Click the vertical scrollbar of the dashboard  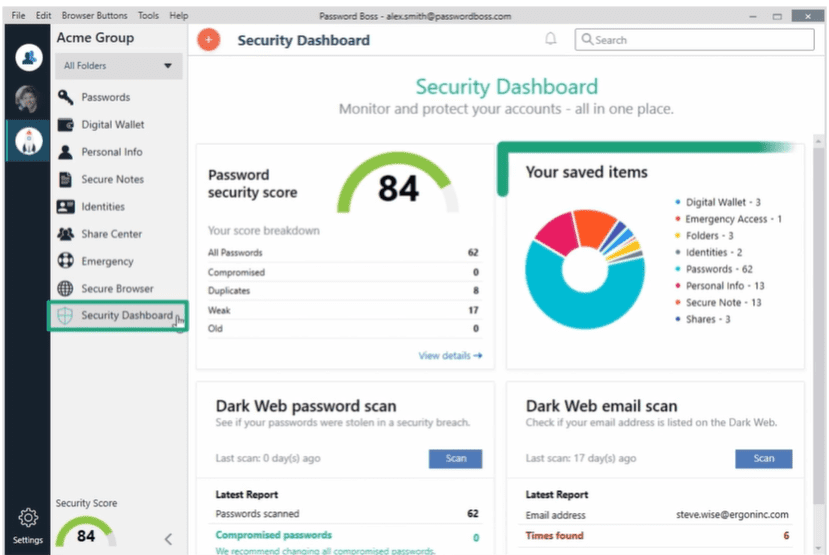click(818, 328)
